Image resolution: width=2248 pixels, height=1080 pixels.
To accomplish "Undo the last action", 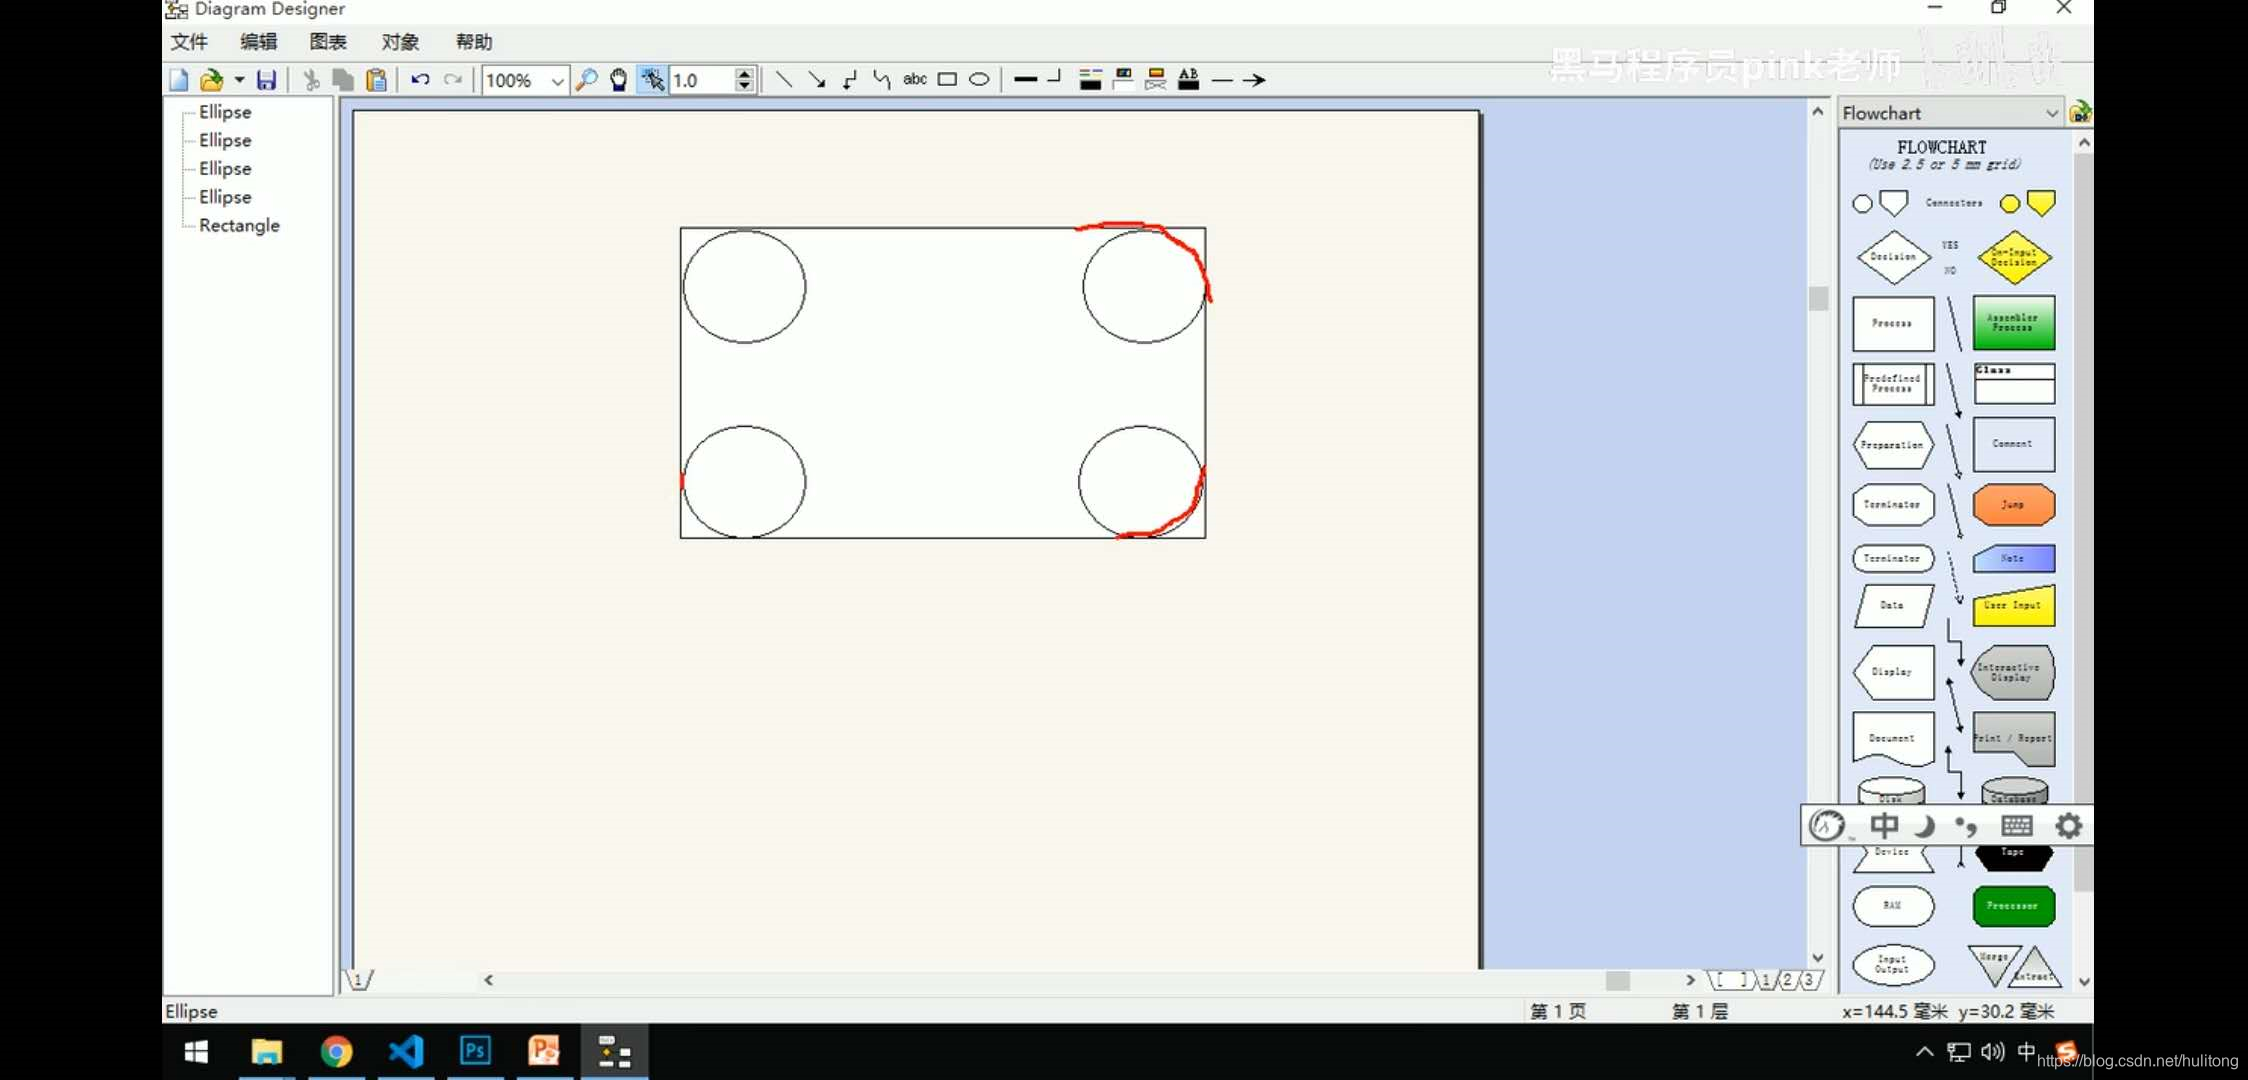I will point(420,80).
